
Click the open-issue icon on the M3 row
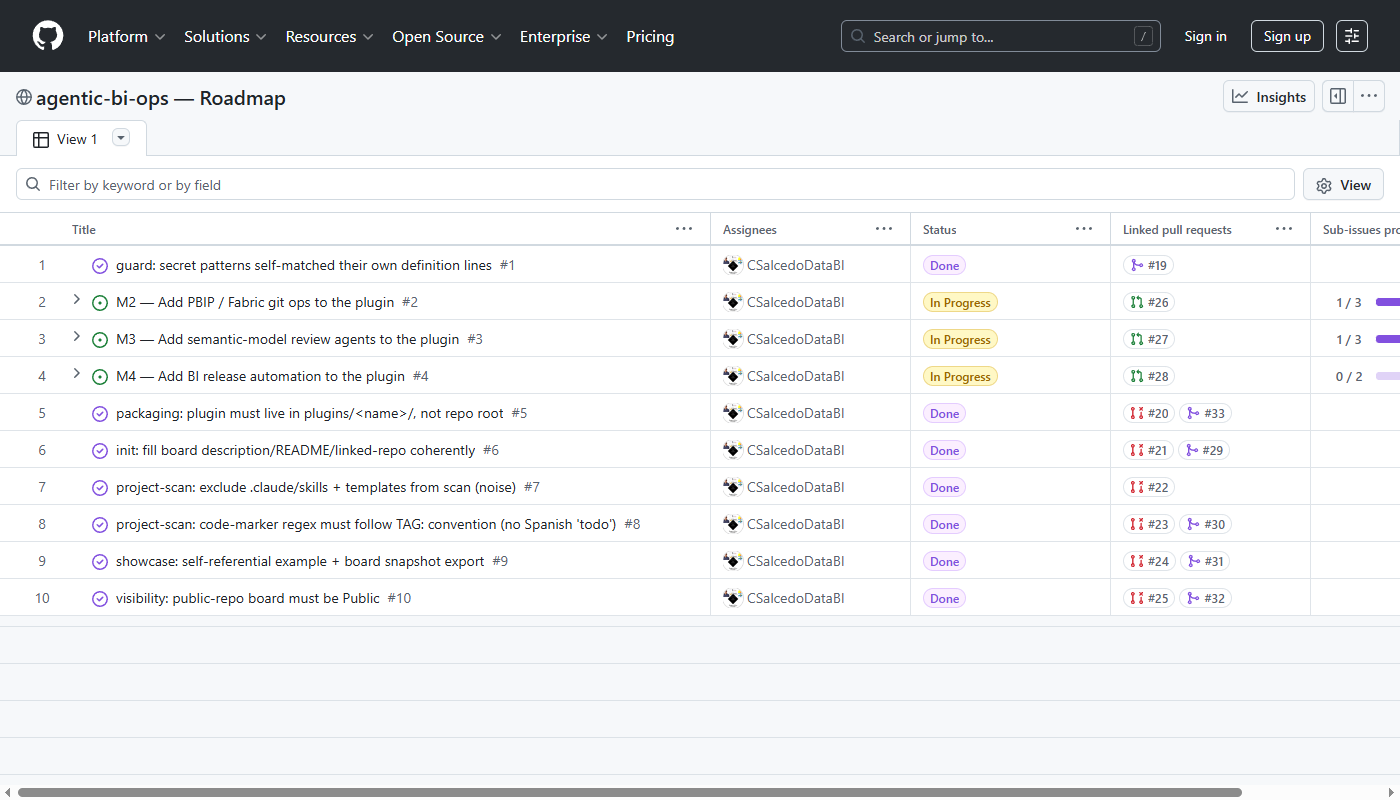pyautogui.click(x=100, y=340)
